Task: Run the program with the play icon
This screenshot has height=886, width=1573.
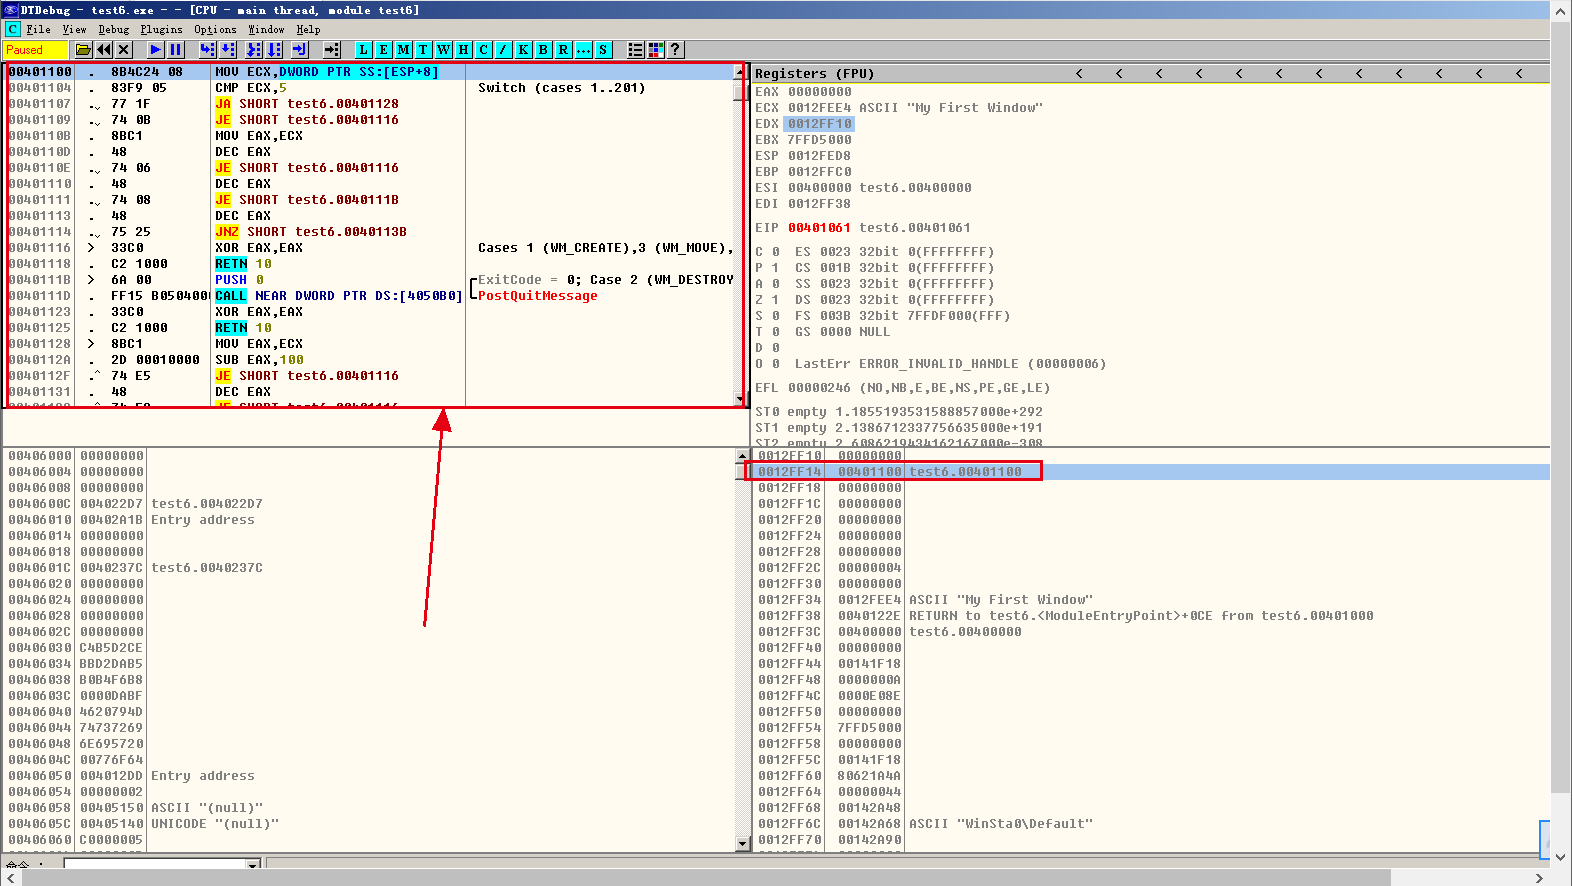Action: (155, 49)
